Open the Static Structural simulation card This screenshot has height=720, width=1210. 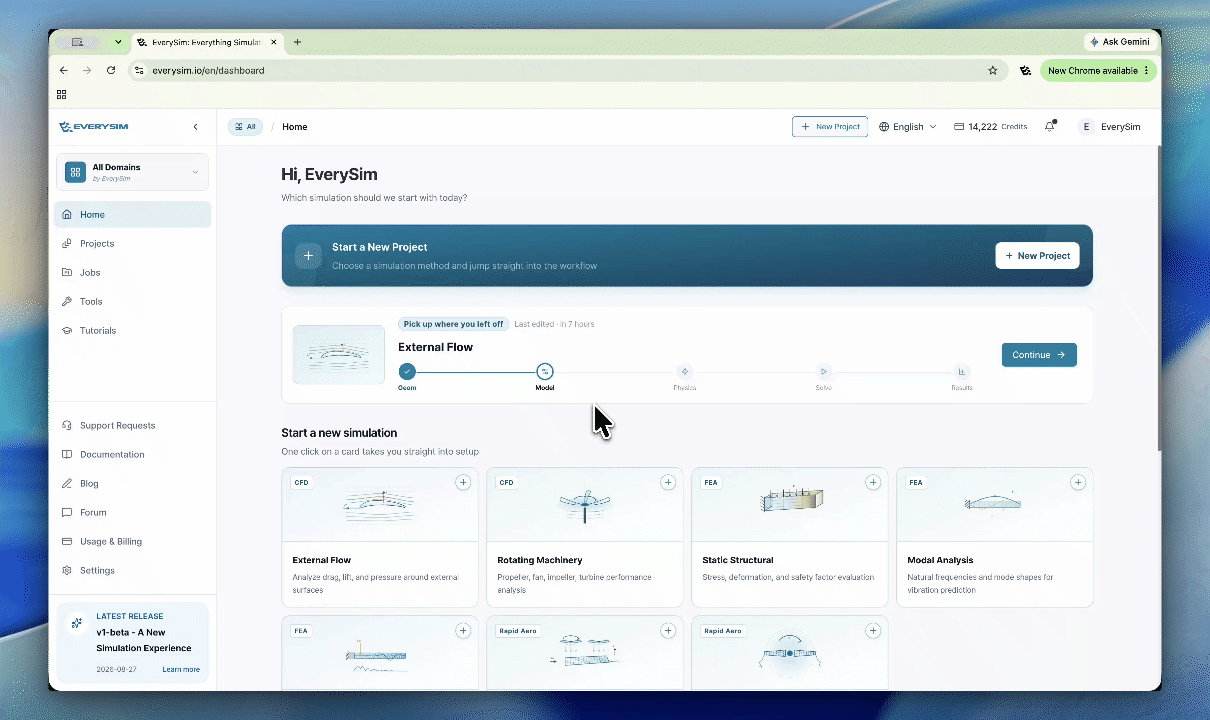790,537
